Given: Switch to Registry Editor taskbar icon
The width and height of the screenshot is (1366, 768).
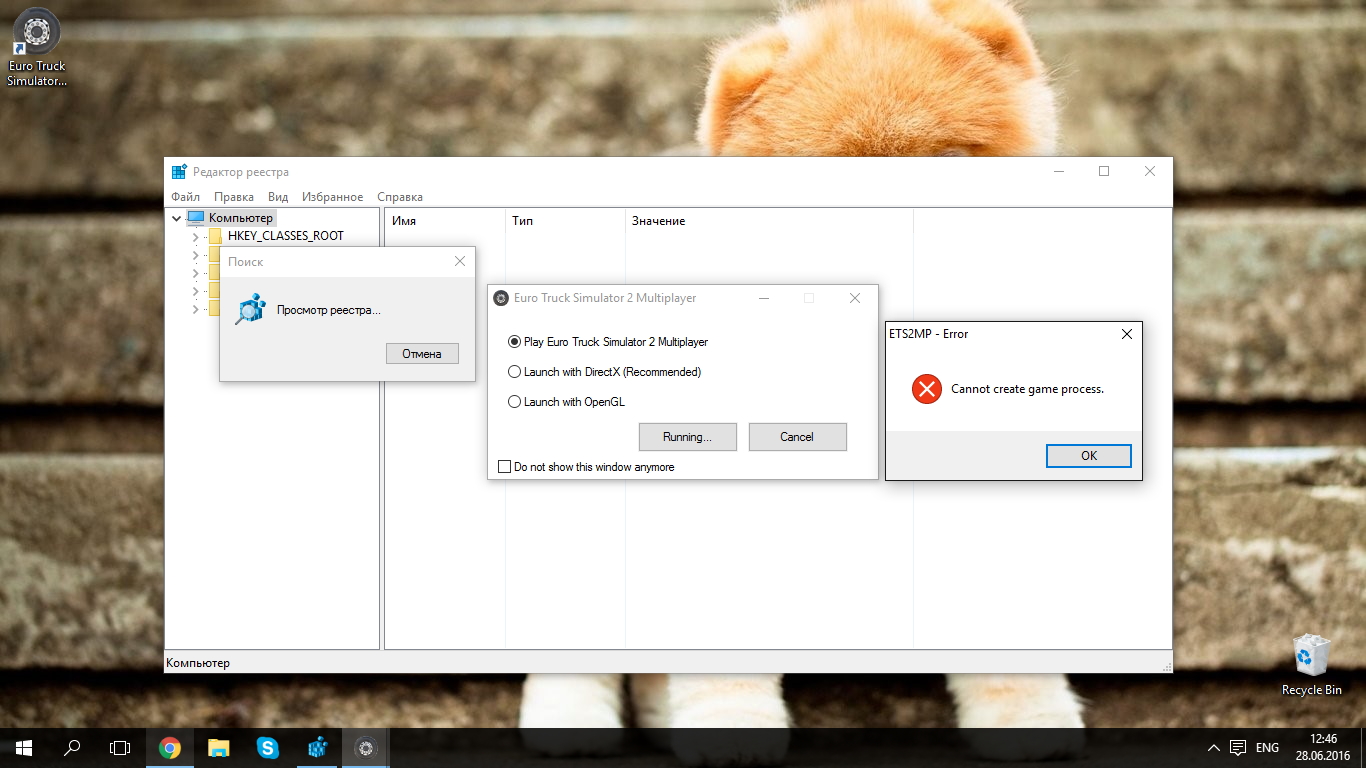Looking at the screenshot, I should [317, 747].
